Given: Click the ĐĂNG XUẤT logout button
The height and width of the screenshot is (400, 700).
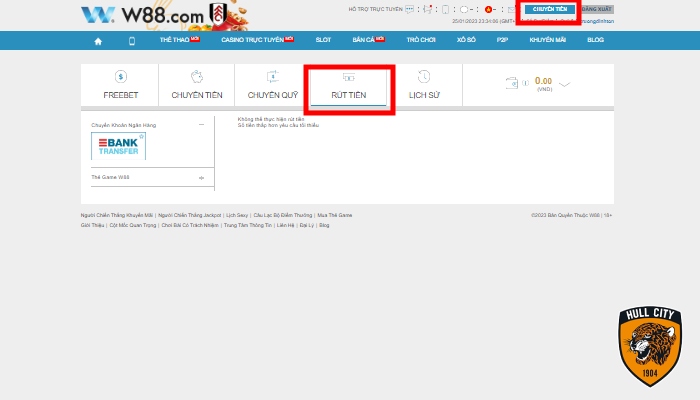Looking at the screenshot, I should pos(596,9).
